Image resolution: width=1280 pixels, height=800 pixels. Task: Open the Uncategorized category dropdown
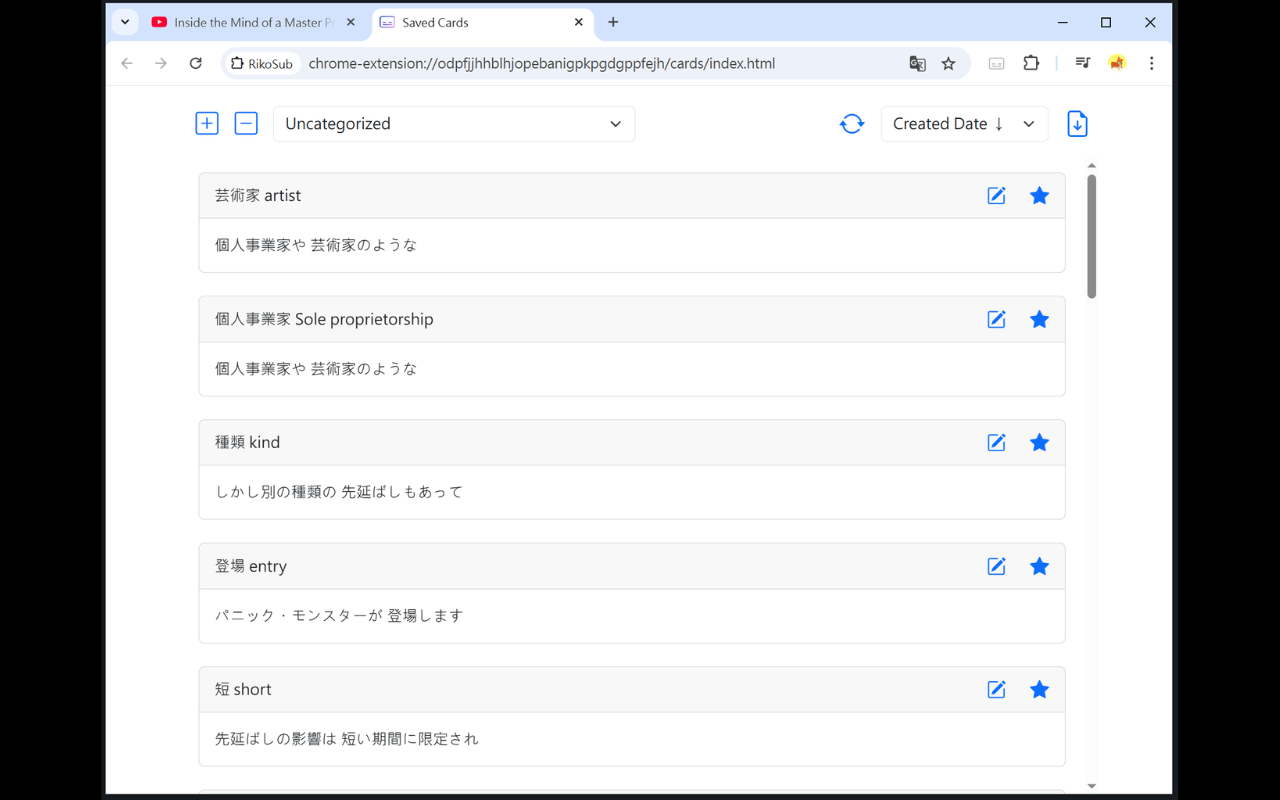454,124
